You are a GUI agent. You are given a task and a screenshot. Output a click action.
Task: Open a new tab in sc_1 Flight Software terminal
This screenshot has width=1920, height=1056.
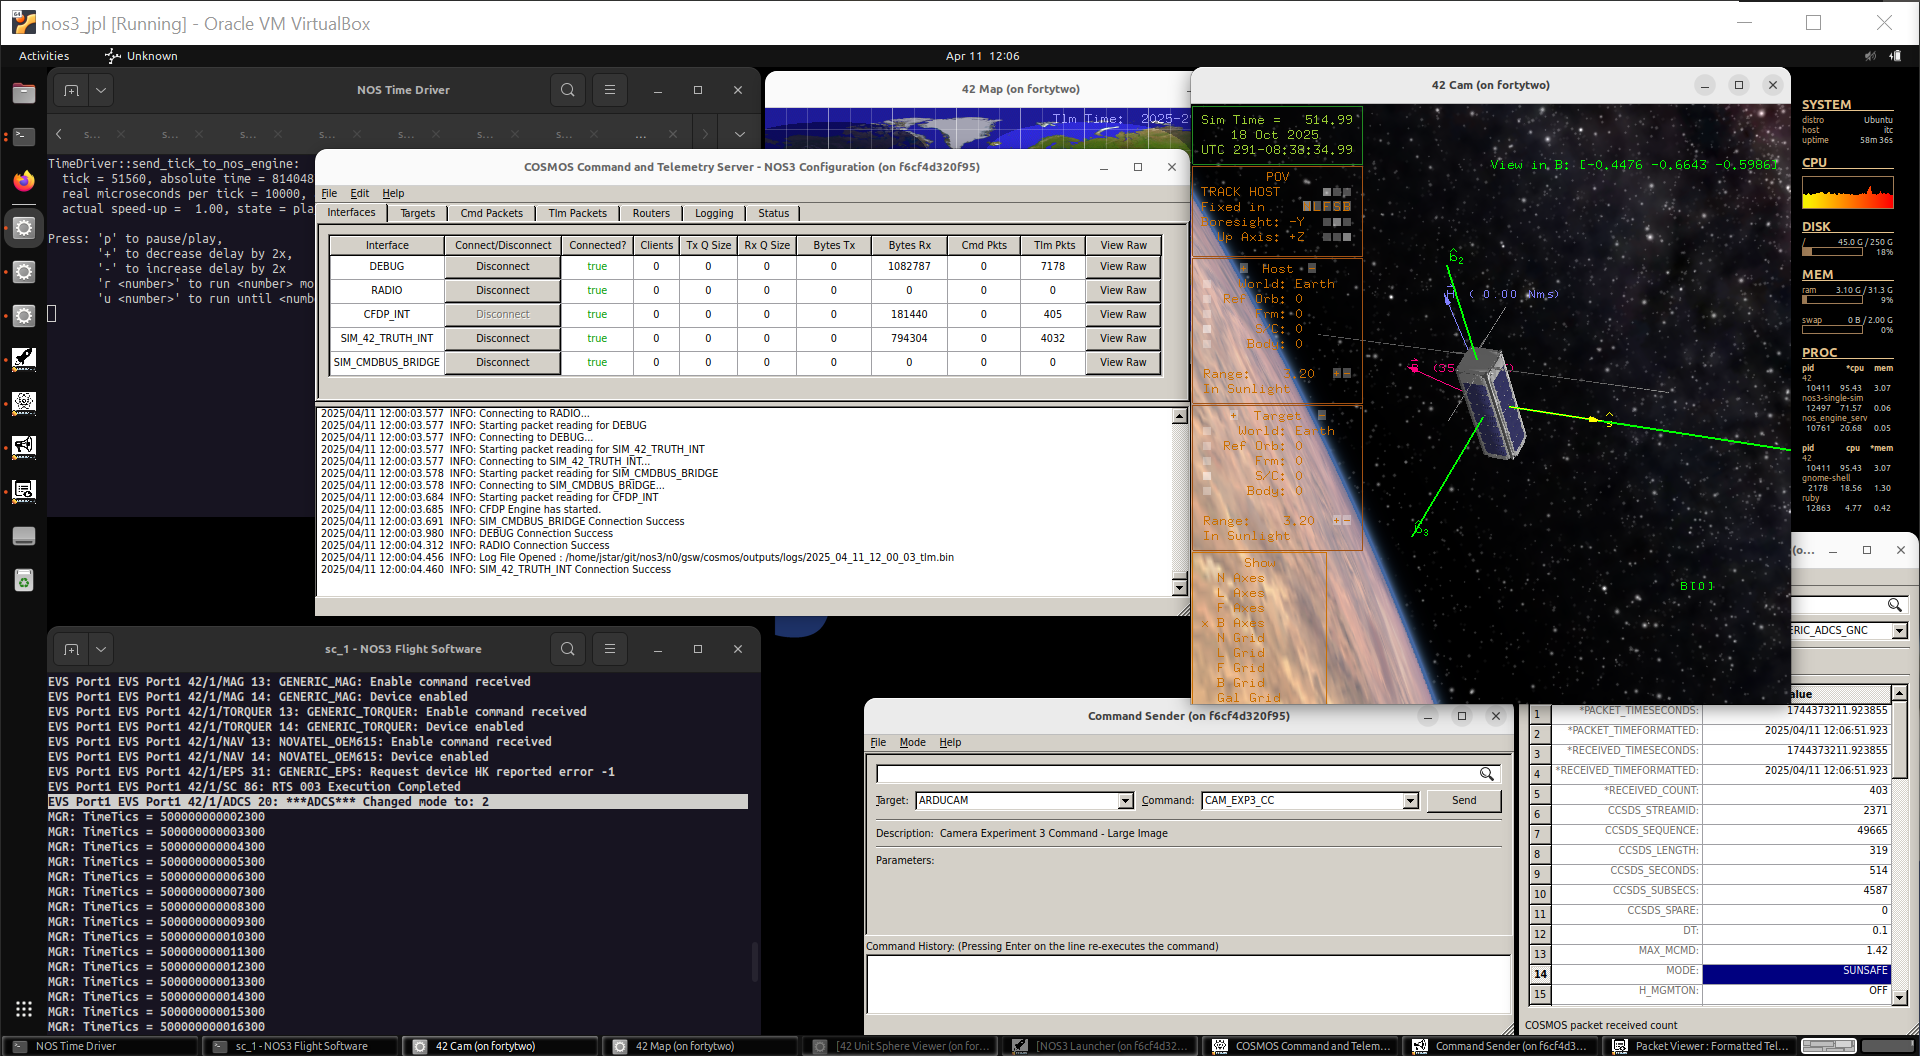[x=71, y=649]
